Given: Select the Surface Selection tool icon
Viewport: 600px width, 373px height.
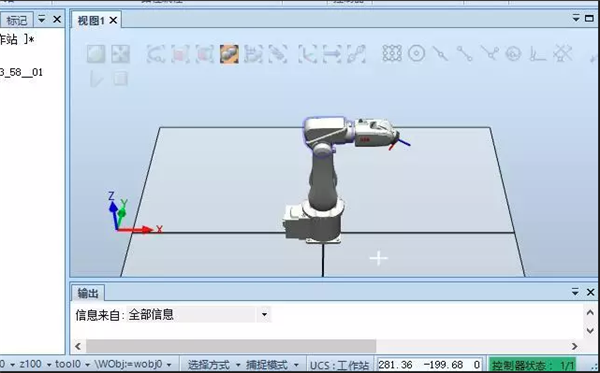Looking at the screenshot, I should [180, 54].
